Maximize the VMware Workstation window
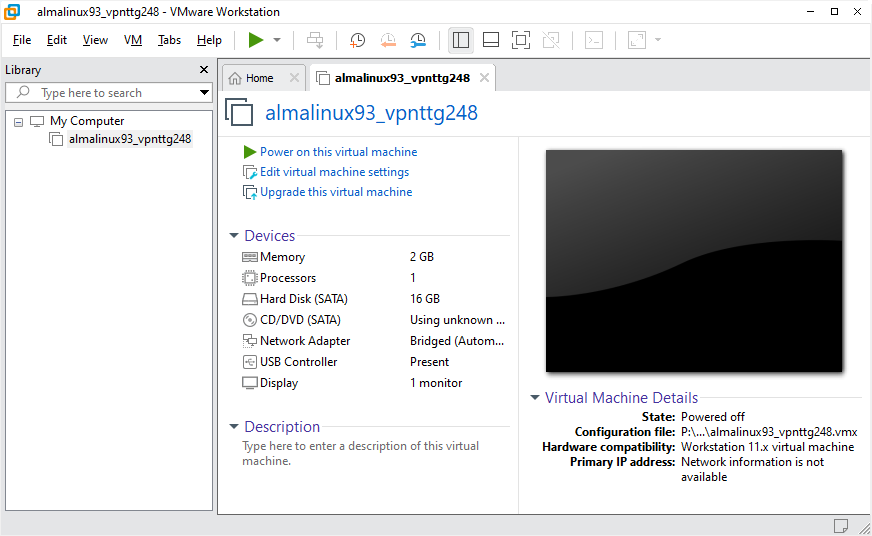Viewport: 872px width, 536px height. coord(834,12)
